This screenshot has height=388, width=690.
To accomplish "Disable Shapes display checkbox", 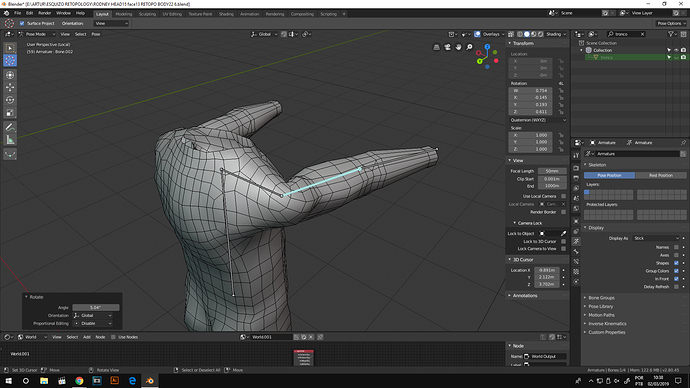I will coord(676,263).
